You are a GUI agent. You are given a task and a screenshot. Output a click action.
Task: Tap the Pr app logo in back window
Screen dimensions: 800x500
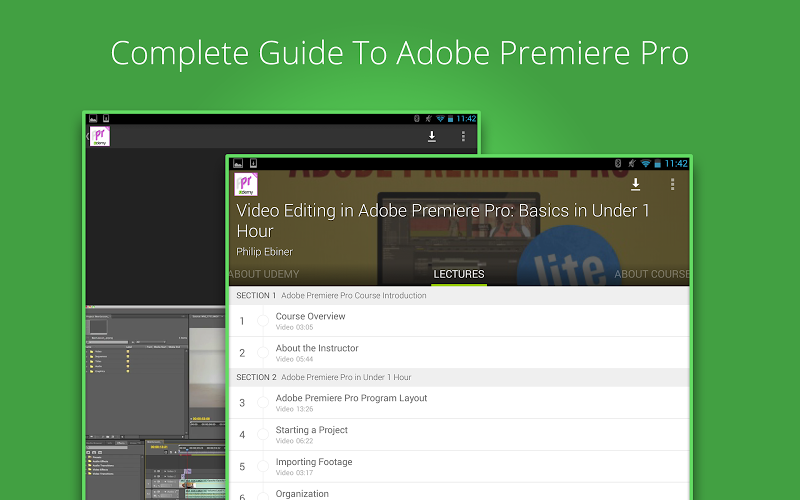[x=100, y=137]
